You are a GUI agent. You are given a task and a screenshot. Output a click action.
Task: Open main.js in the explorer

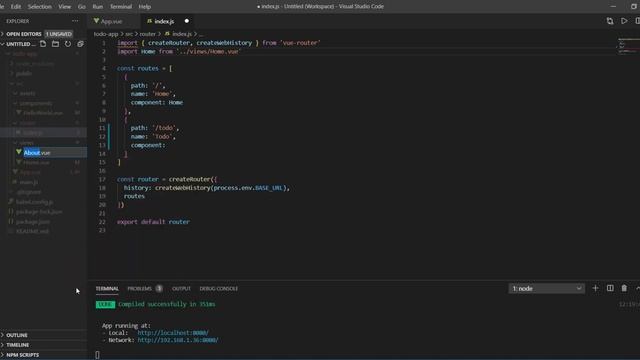point(29,182)
